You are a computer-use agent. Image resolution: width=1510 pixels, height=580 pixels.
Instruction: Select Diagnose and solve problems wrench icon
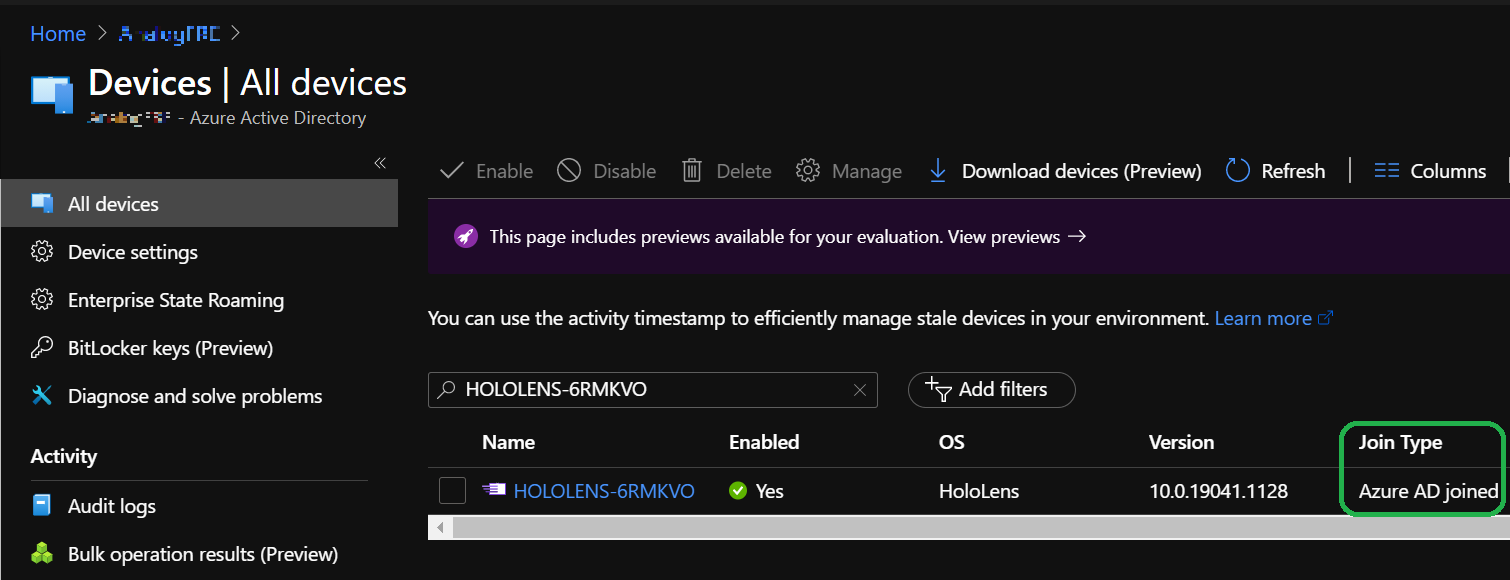[41, 395]
